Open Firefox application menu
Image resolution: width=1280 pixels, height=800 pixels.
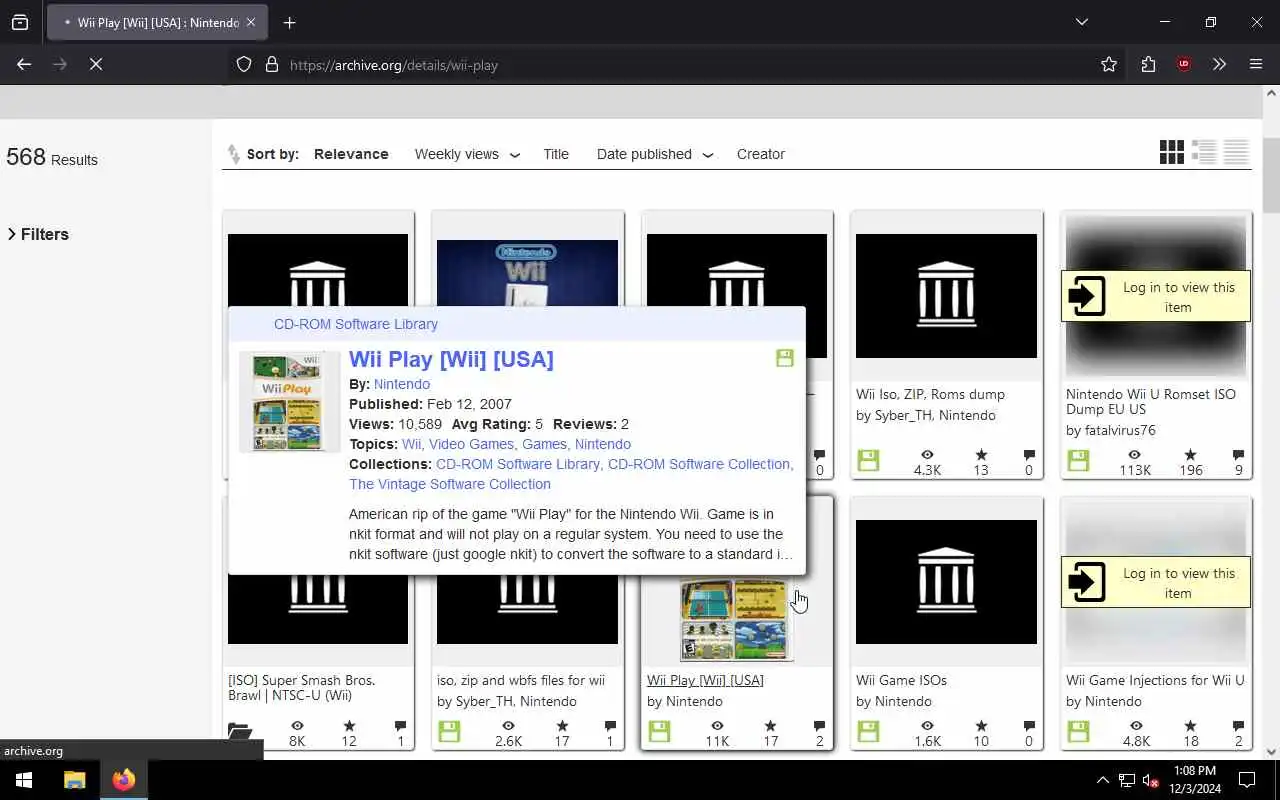1256,64
